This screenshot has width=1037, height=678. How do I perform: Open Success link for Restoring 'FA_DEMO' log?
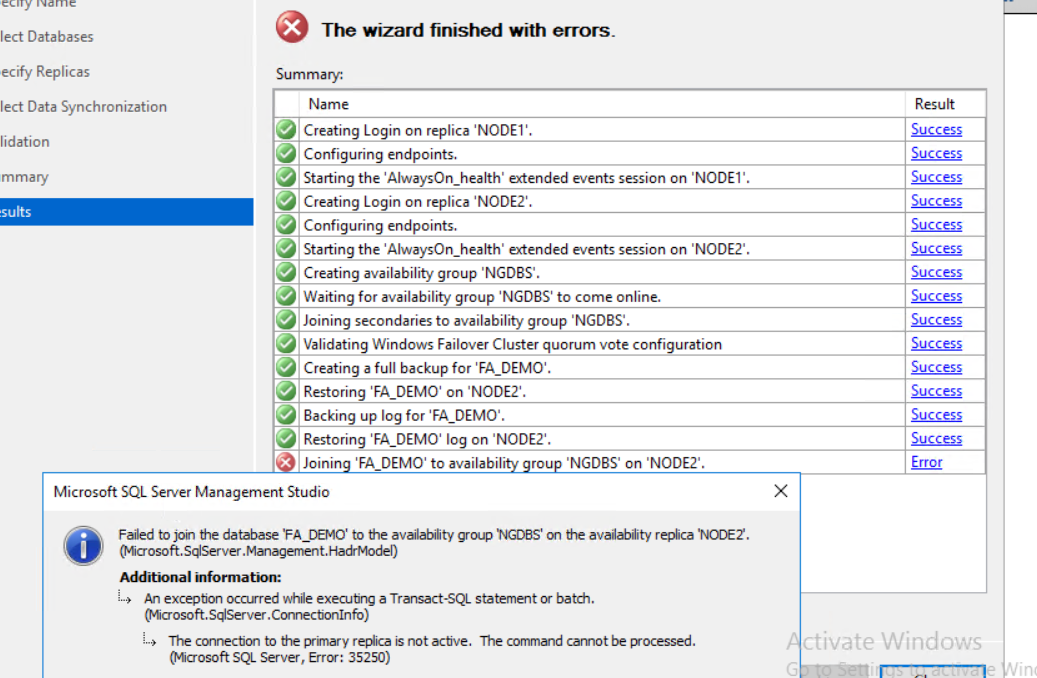coord(936,439)
